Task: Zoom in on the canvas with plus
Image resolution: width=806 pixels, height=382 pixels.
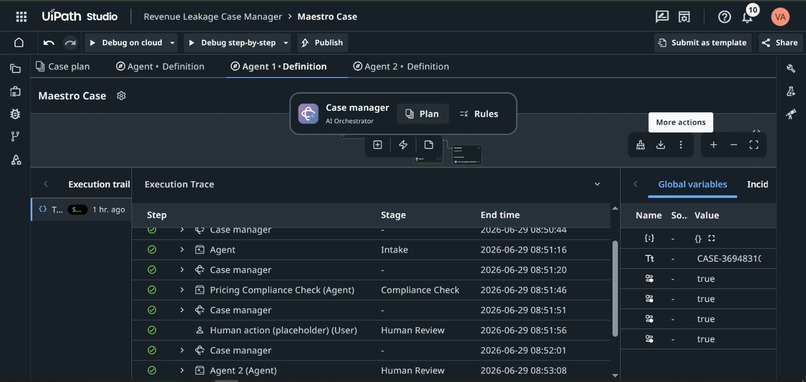Action: 713,145
